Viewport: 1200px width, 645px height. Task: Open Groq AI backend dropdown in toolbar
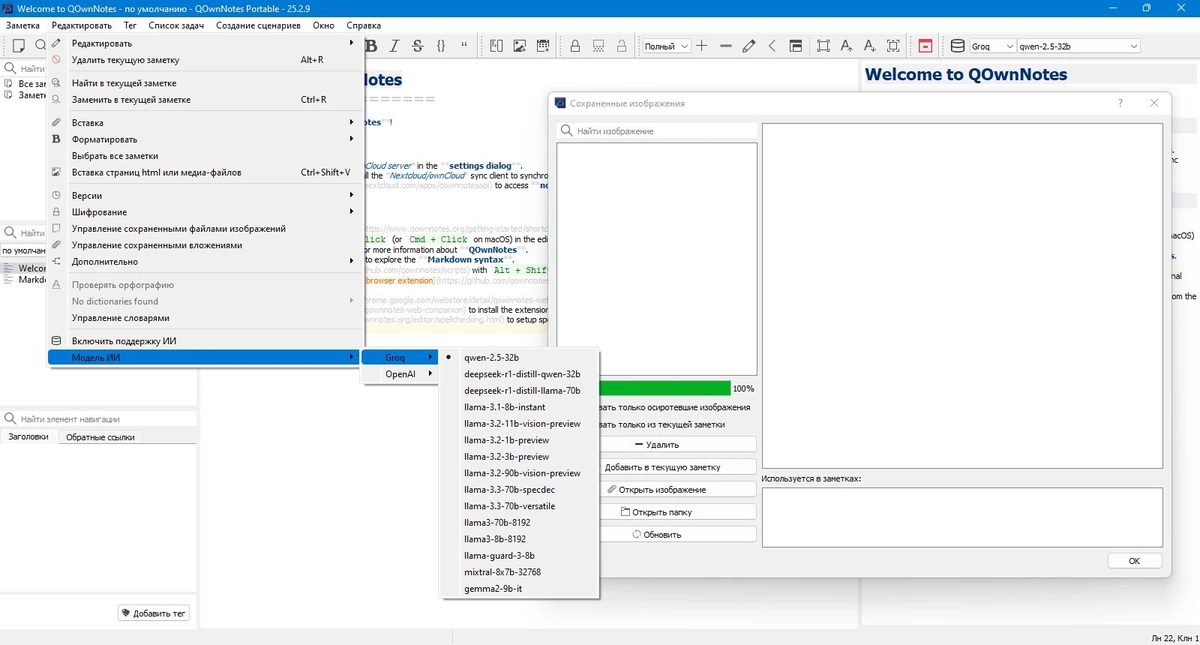tap(991, 46)
